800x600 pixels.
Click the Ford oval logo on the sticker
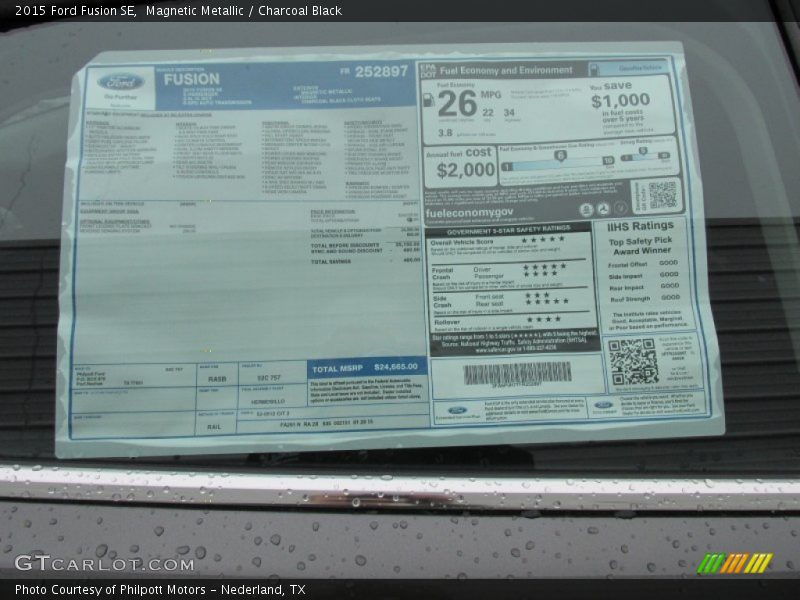coord(120,82)
